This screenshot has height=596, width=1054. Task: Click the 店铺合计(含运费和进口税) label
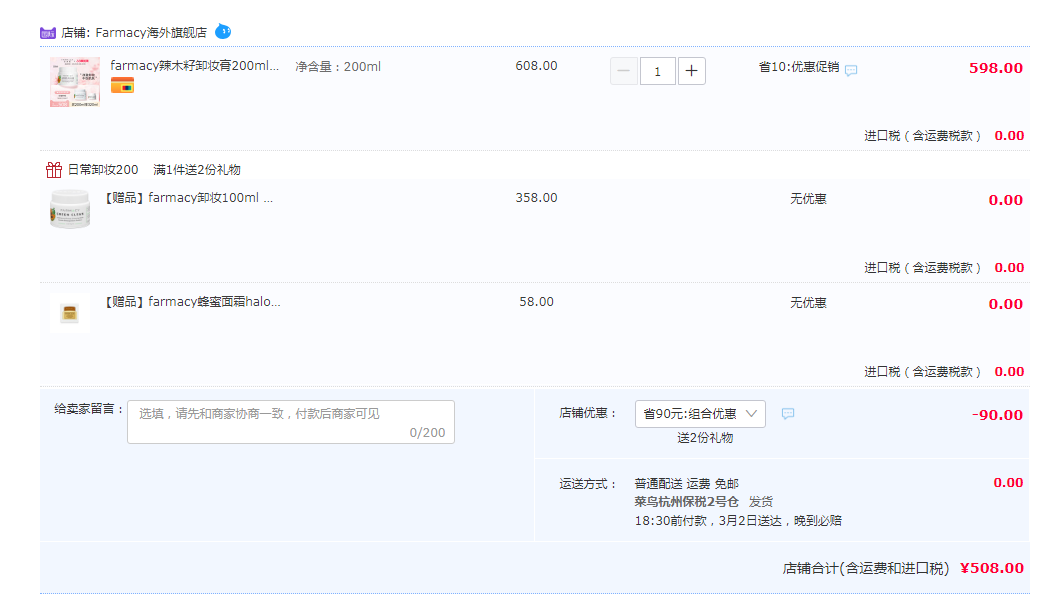(x=866, y=568)
